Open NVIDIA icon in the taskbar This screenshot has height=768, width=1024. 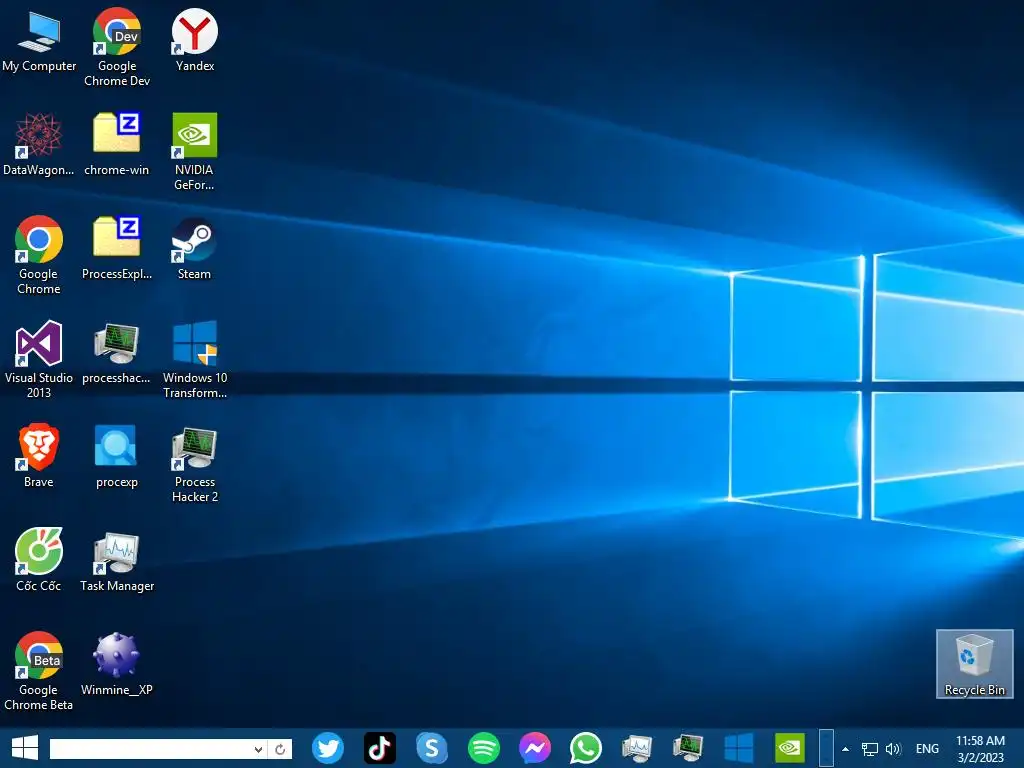[790, 748]
